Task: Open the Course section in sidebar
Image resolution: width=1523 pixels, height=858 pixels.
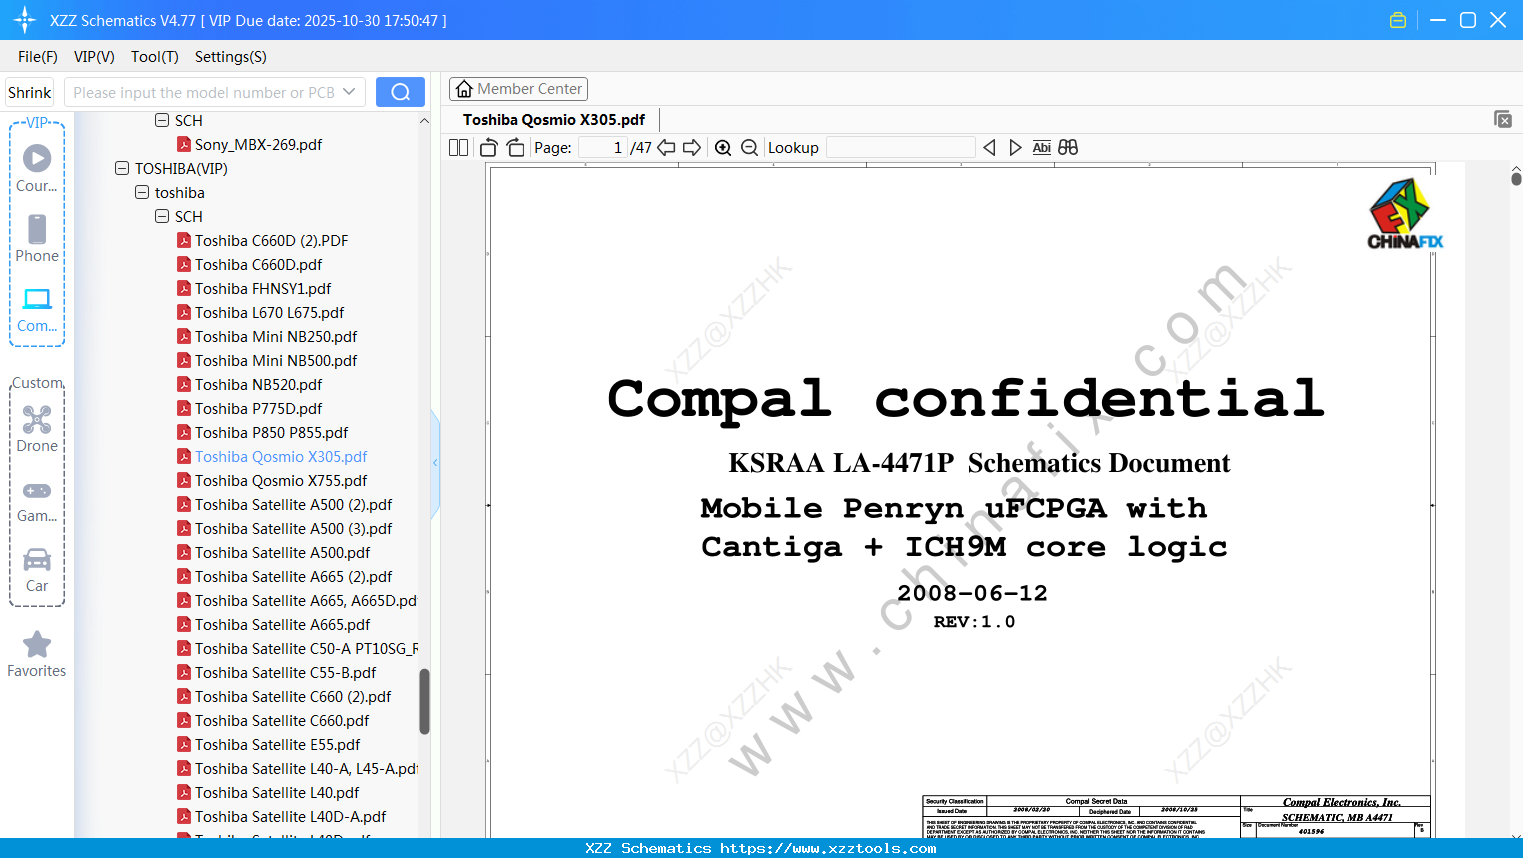Action: (x=37, y=168)
